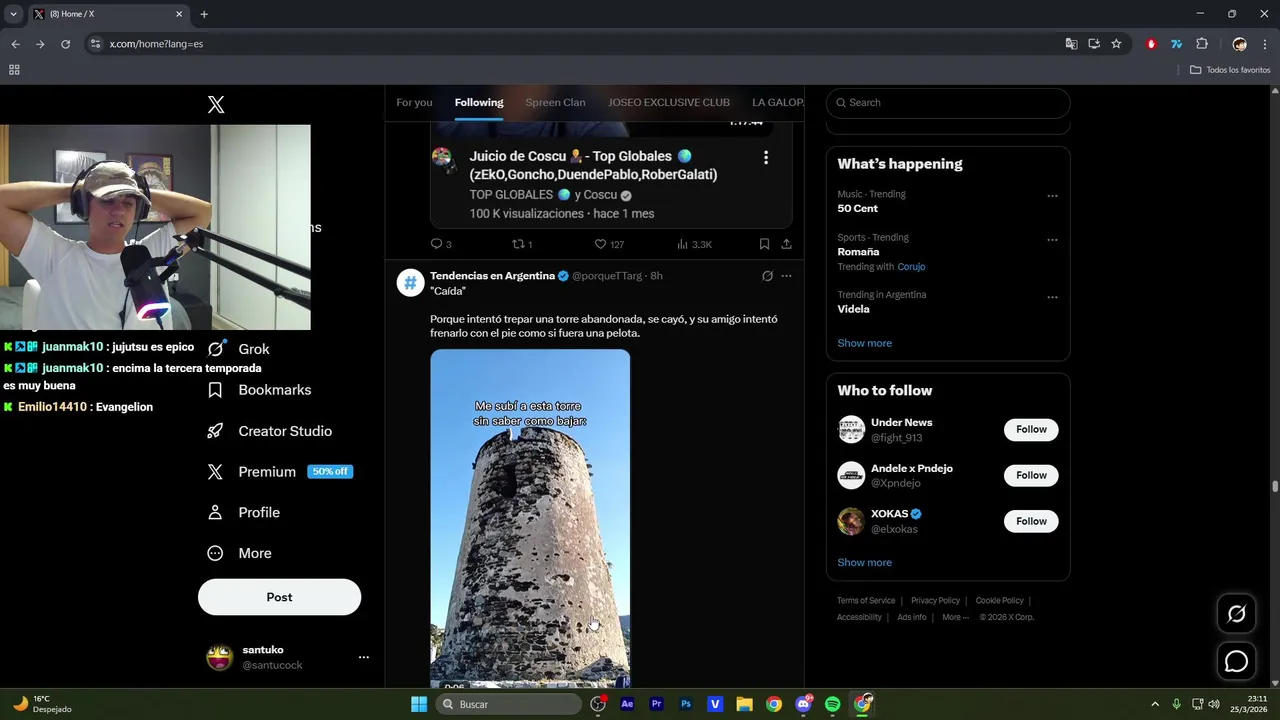
Task: Click the Corujo trending link
Action: 911,267
